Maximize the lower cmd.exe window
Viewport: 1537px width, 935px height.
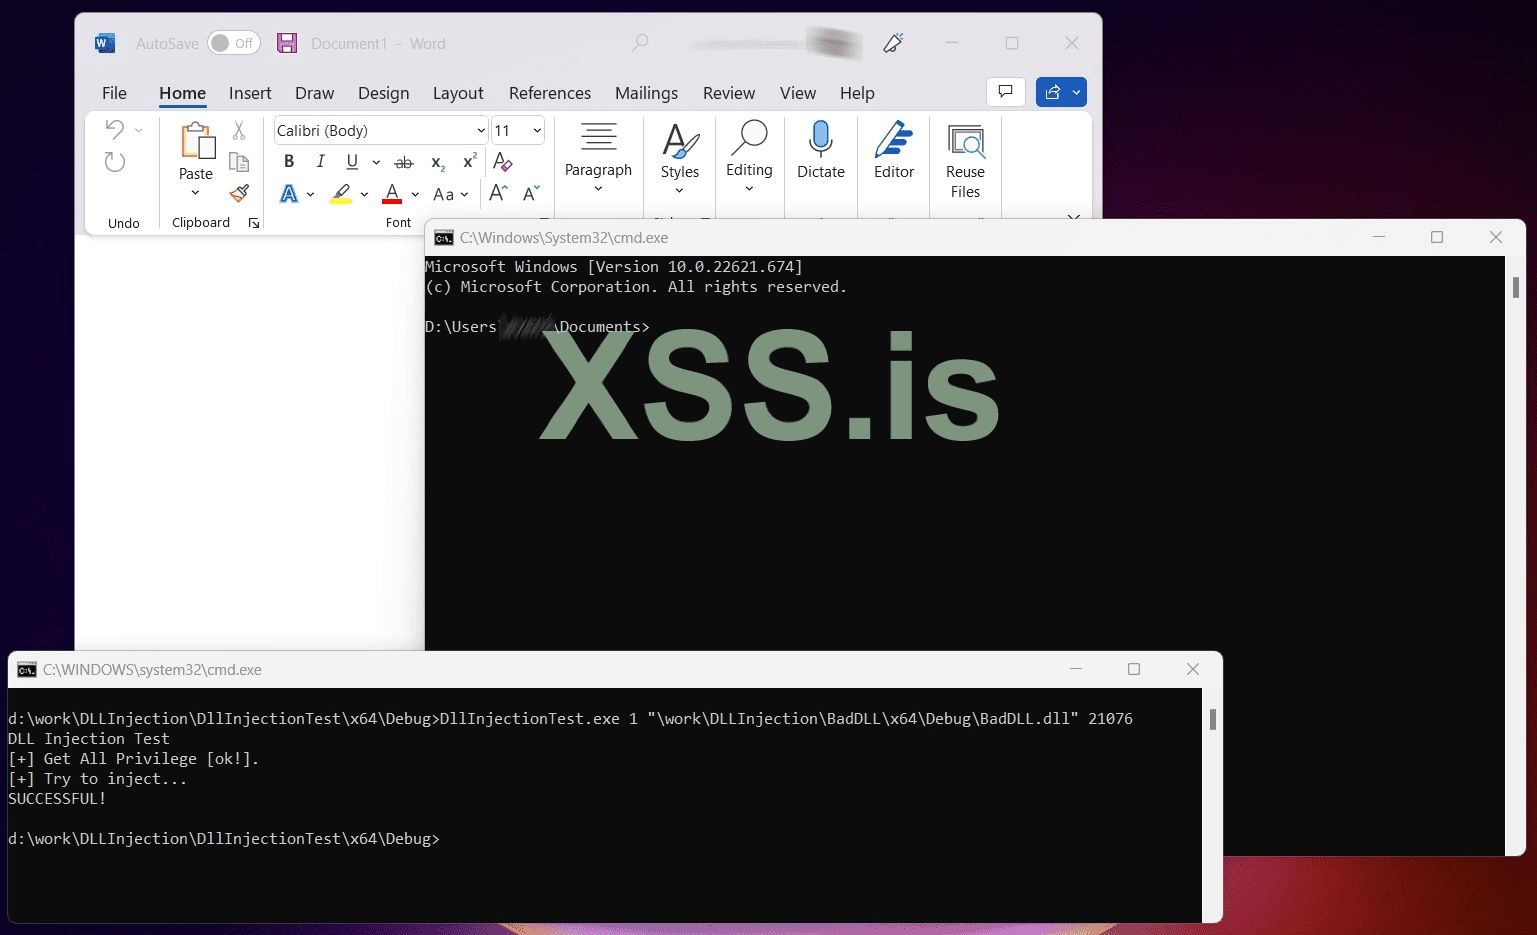click(x=1134, y=669)
